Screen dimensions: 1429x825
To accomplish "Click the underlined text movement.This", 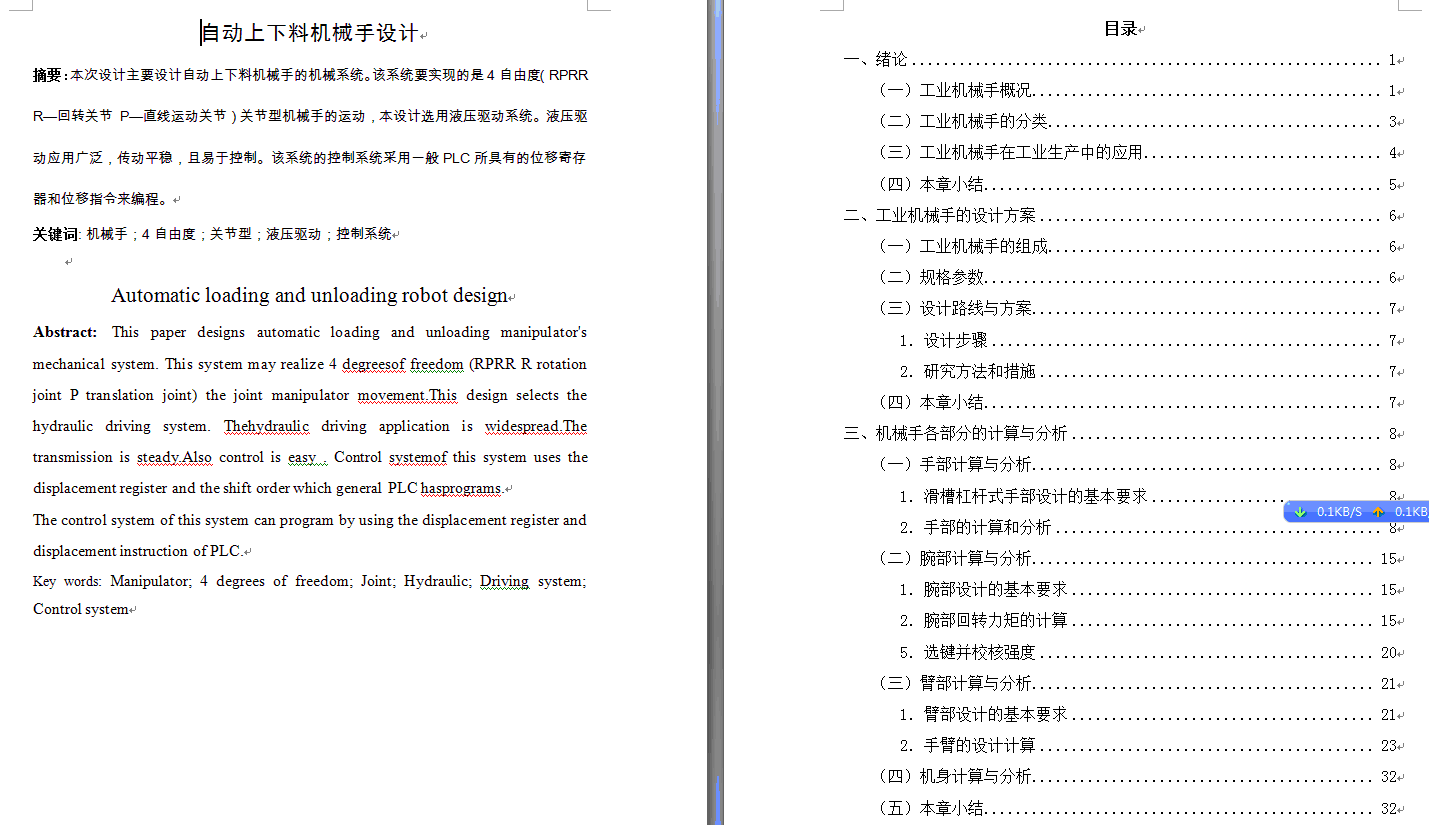I will tap(408, 395).
